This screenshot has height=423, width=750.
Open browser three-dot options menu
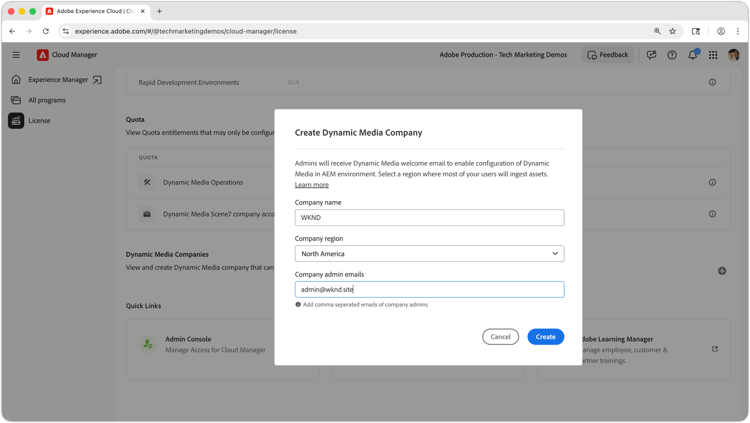click(x=738, y=31)
